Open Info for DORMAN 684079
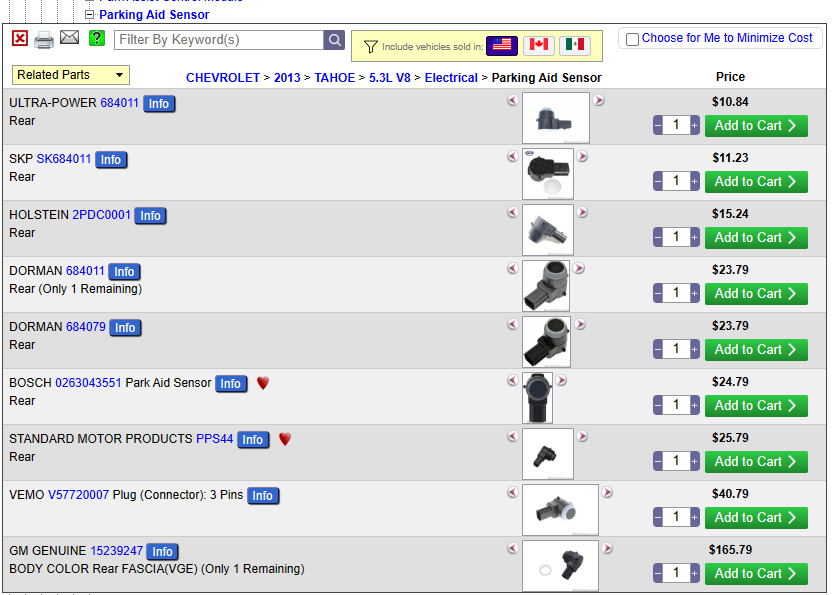Screen dimensions: 832x595 [125, 328]
